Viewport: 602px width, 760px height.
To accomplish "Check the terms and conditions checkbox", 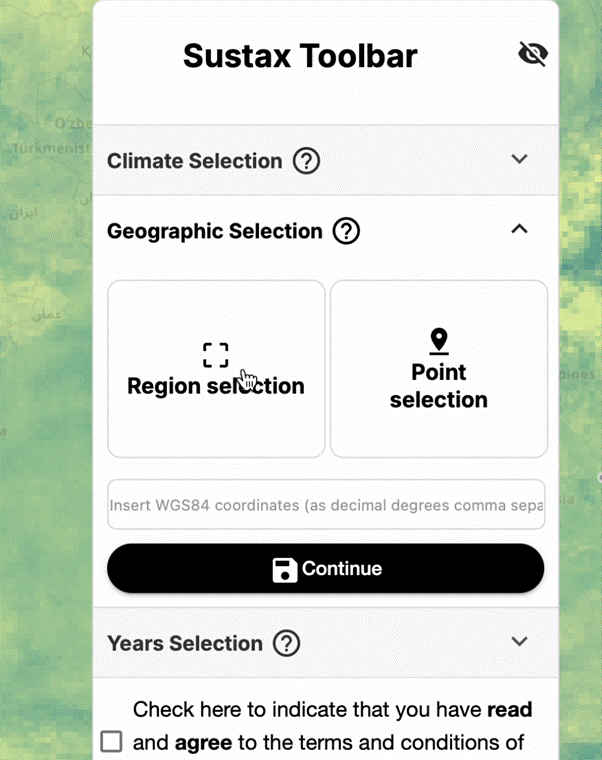I will [x=112, y=742].
